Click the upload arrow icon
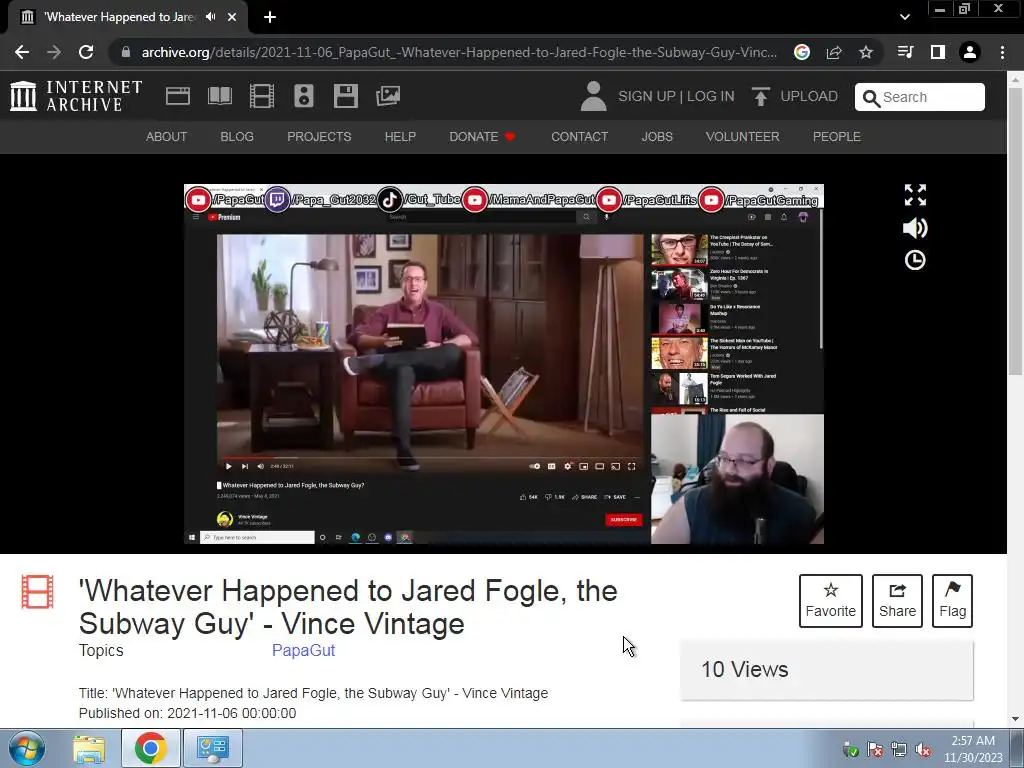The height and width of the screenshot is (768, 1024). 760,96
